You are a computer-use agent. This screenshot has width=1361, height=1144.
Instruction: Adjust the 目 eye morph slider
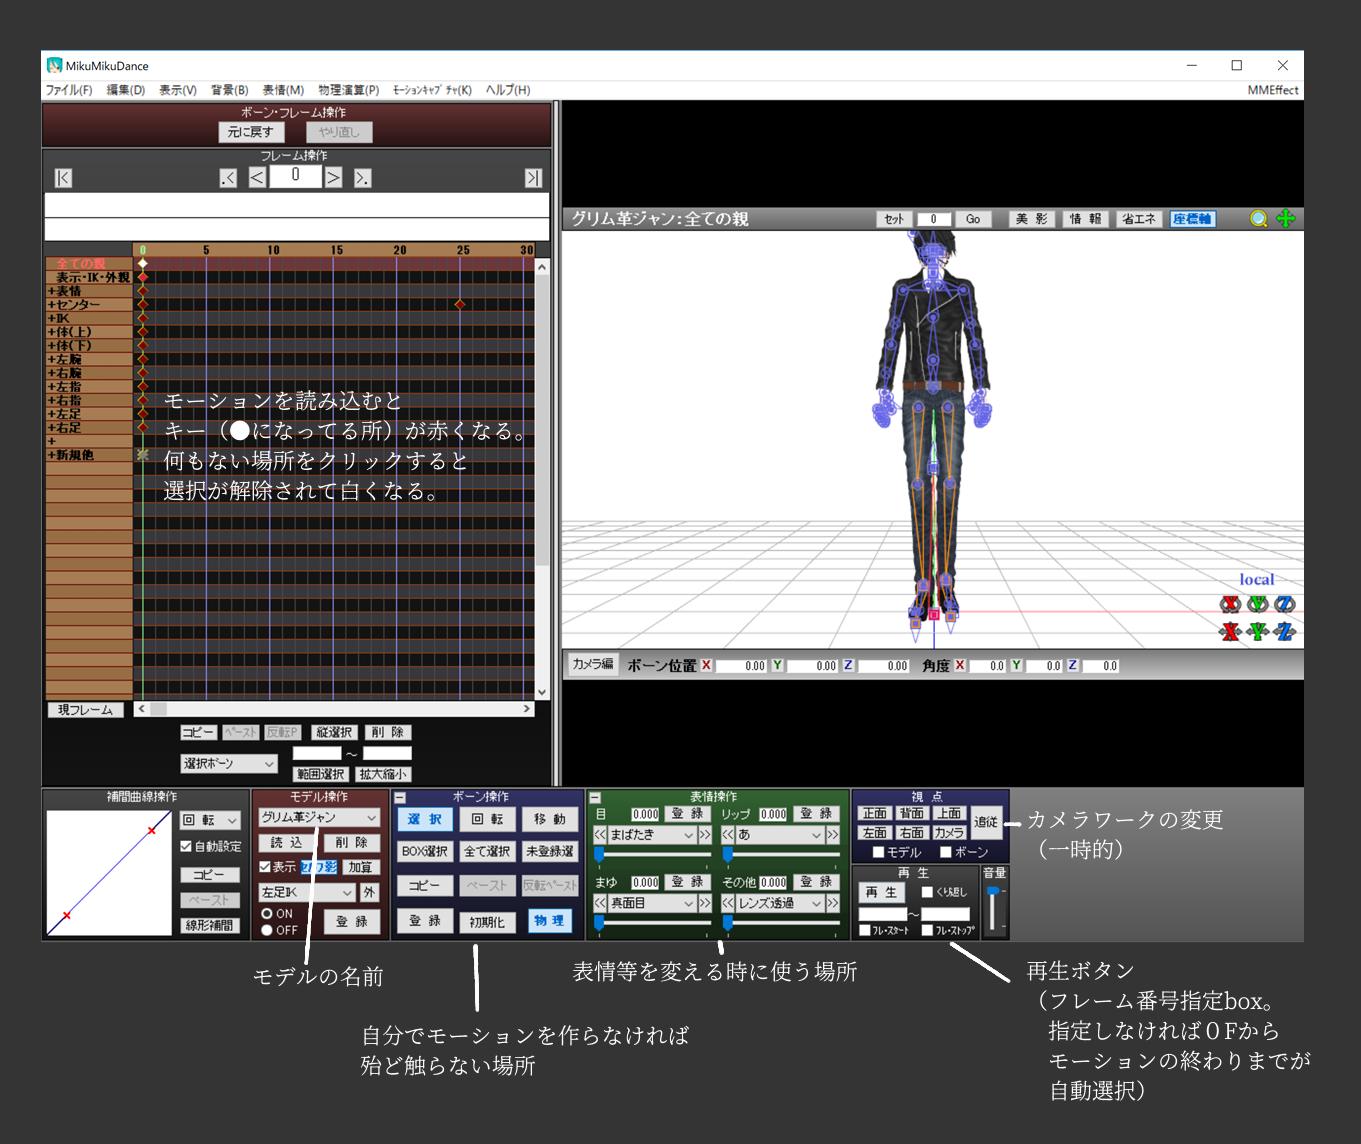[653, 854]
